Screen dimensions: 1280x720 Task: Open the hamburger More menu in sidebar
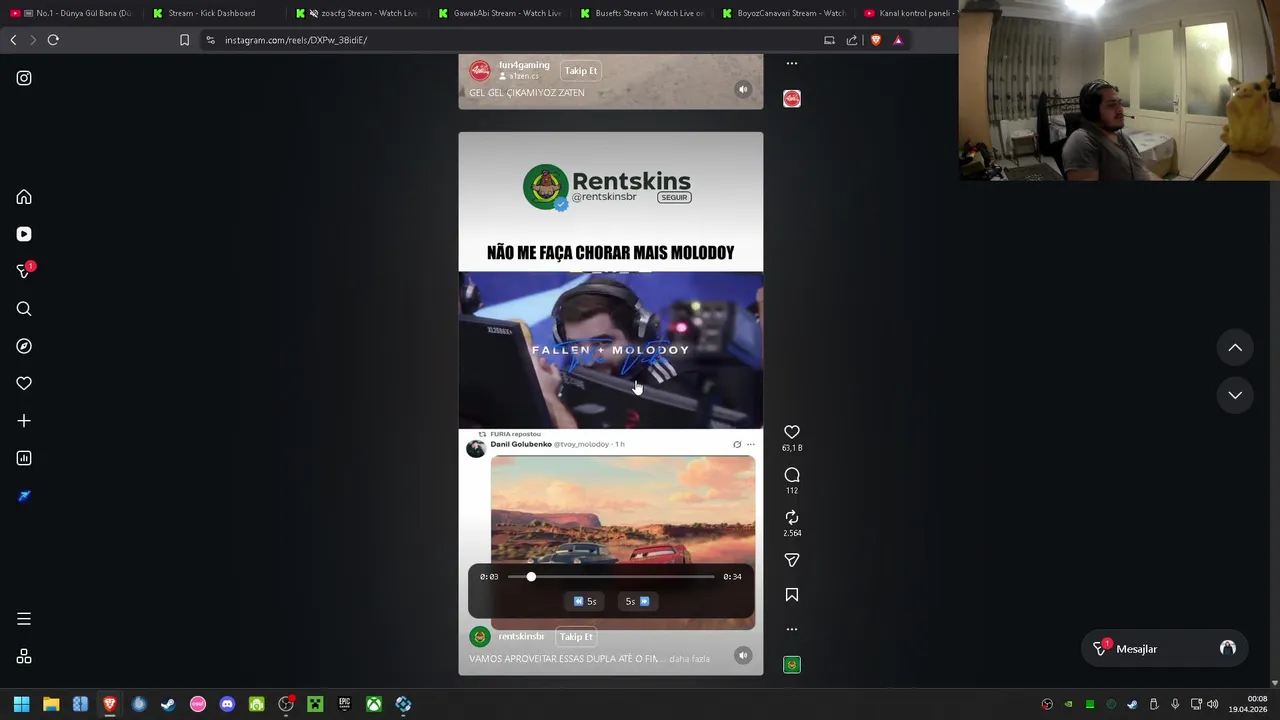24,619
